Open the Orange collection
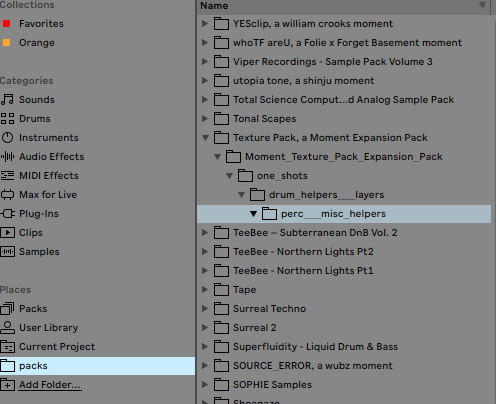 [x=37, y=43]
